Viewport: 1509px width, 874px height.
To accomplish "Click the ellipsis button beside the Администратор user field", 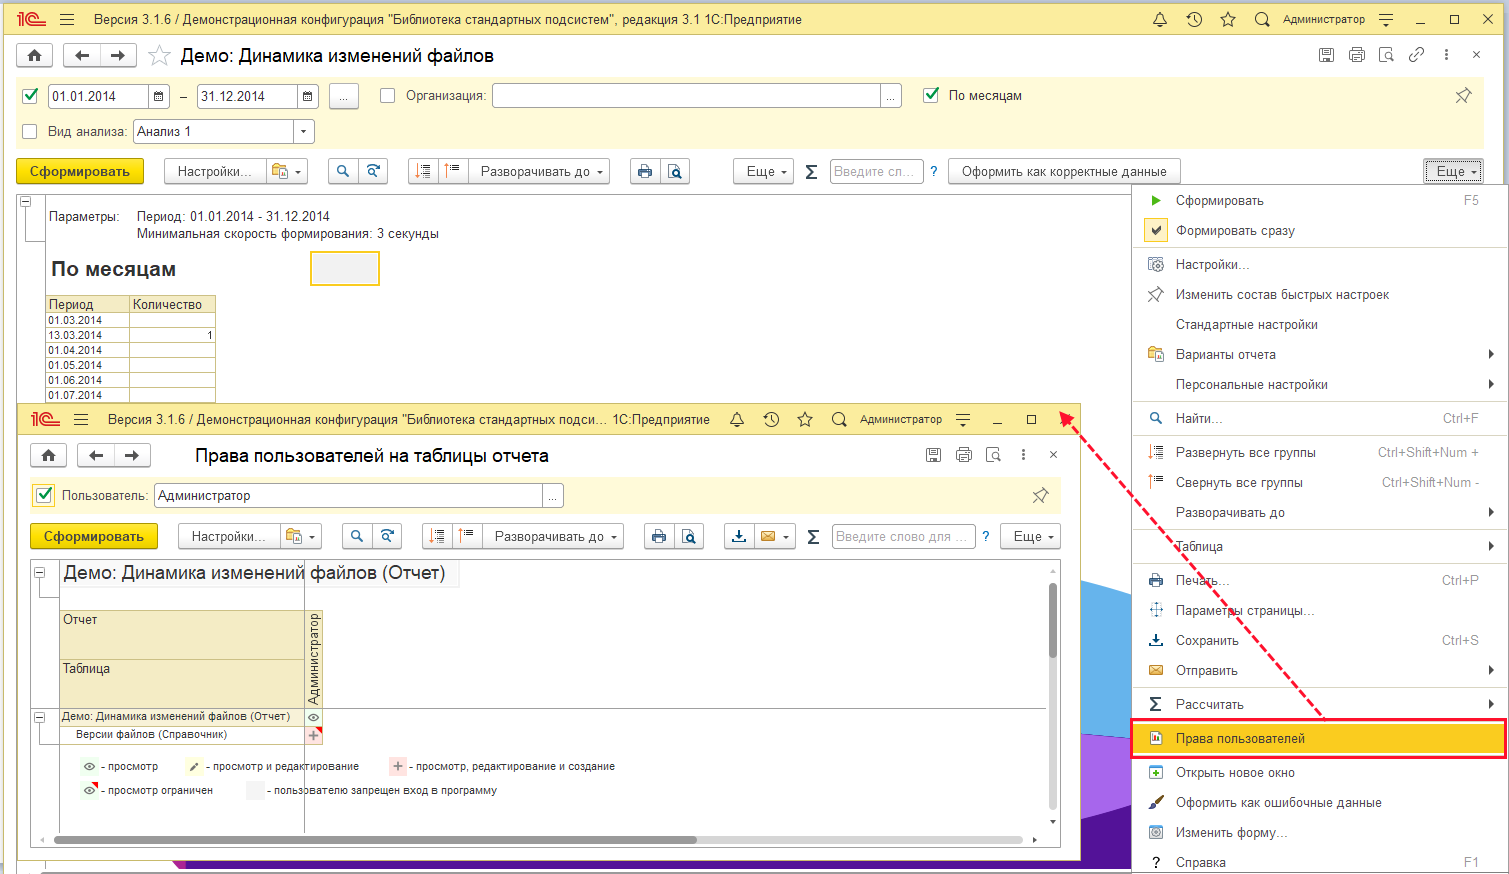I will (553, 495).
